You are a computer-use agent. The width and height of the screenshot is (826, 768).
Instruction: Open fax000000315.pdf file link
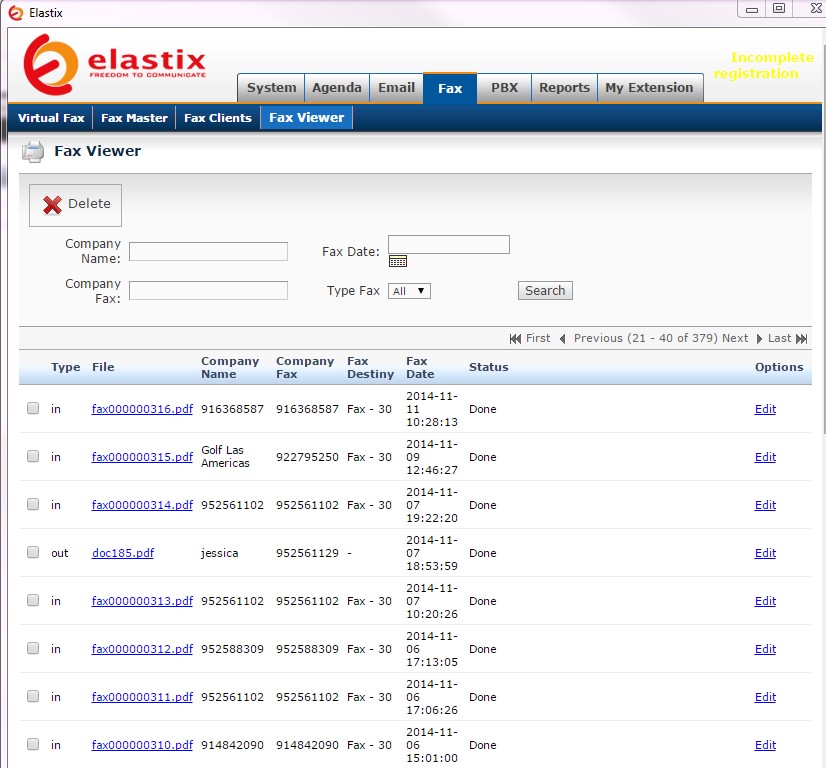(142, 457)
